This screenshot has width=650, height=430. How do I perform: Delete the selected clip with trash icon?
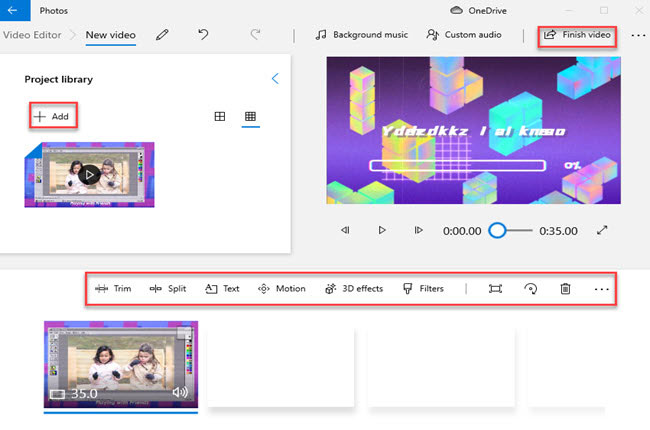click(565, 289)
